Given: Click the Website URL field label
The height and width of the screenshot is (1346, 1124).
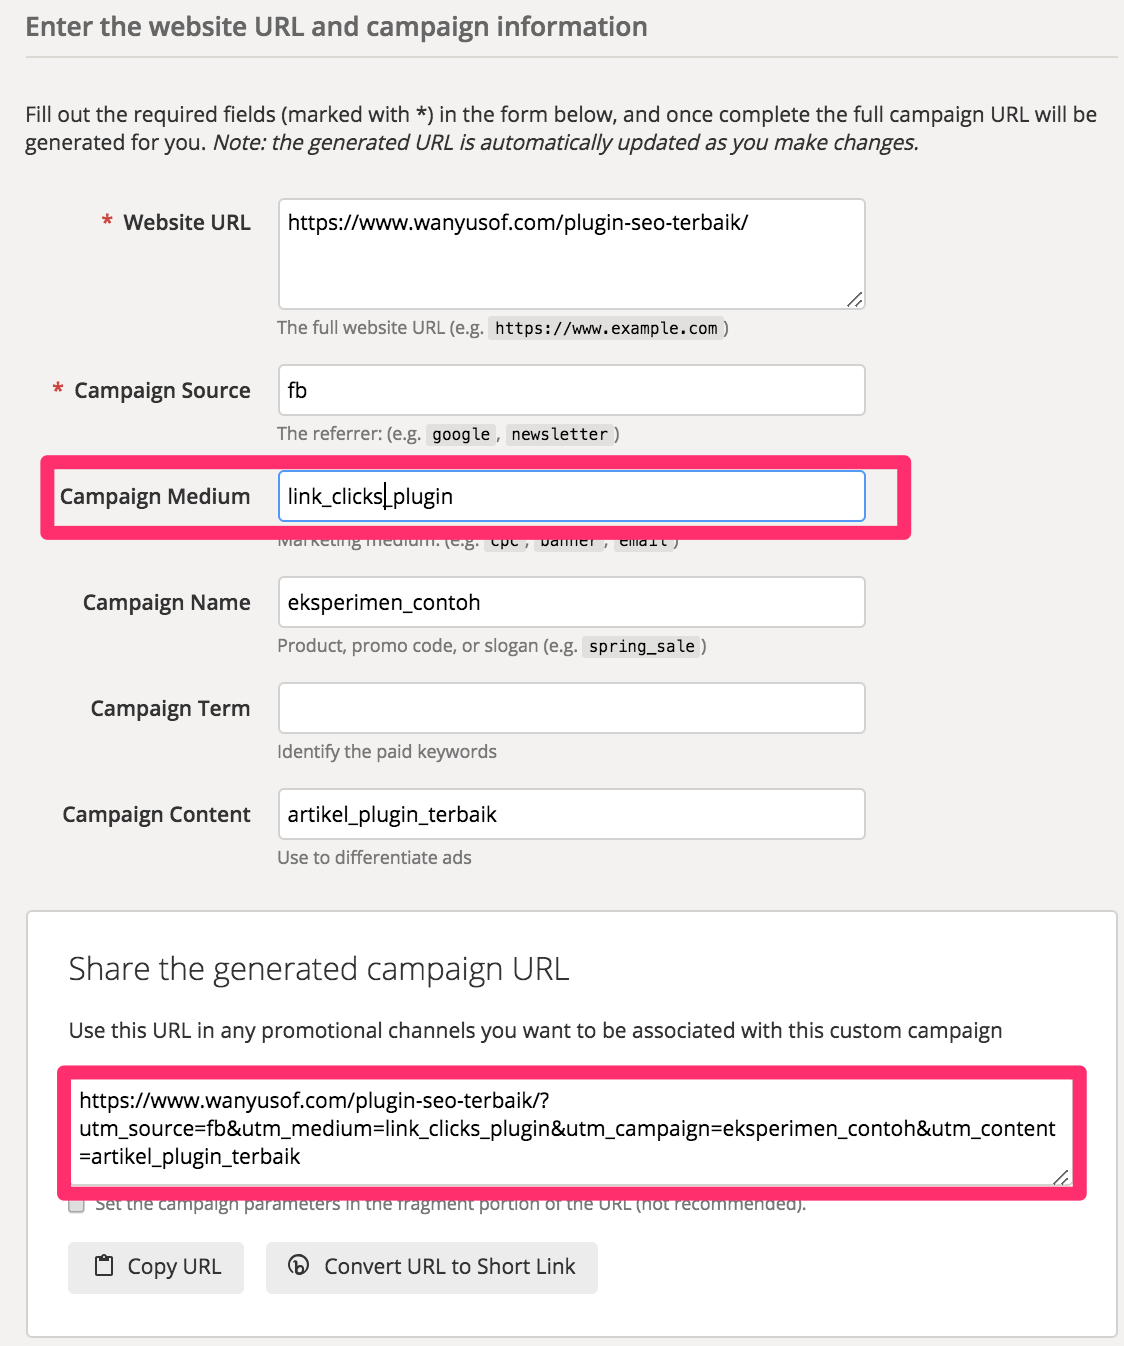Looking at the screenshot, I should coord(187,222).
